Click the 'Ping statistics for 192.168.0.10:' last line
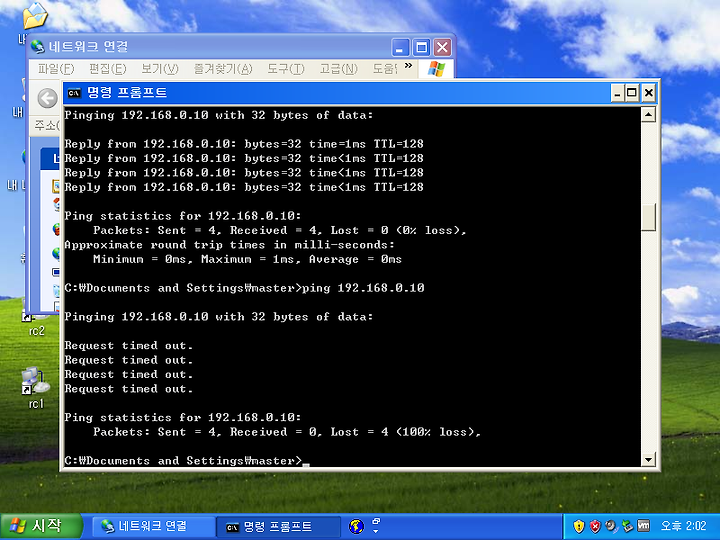 click(x=183, y=417)
